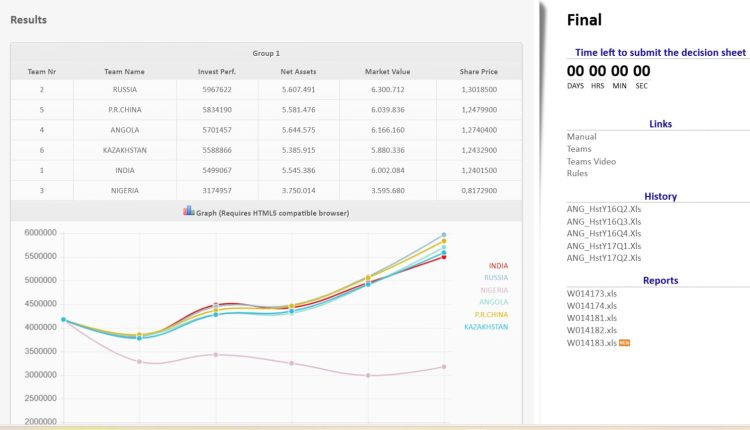
Task: Click the Team Name column header
Action: click(x=125, y=71)
